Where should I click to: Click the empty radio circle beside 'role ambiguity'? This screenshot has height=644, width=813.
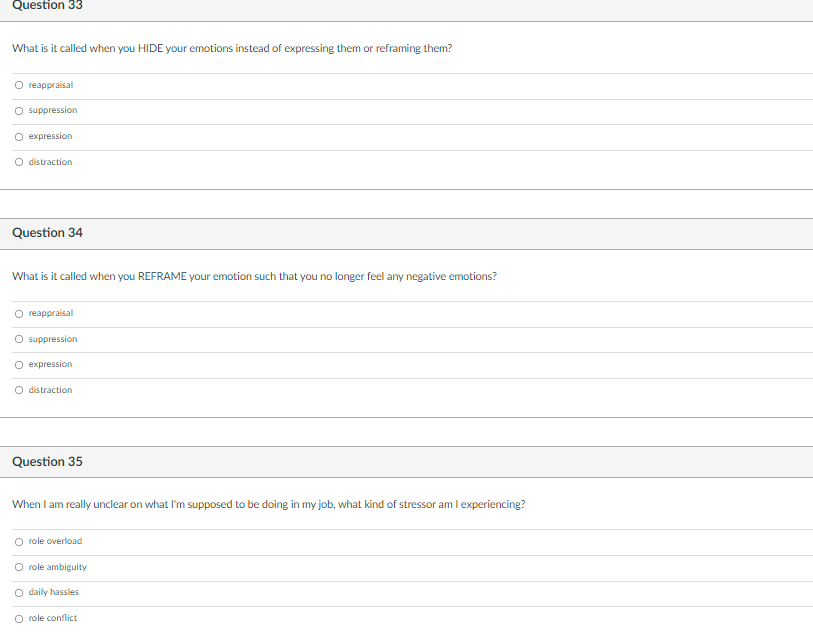[18, 567]
